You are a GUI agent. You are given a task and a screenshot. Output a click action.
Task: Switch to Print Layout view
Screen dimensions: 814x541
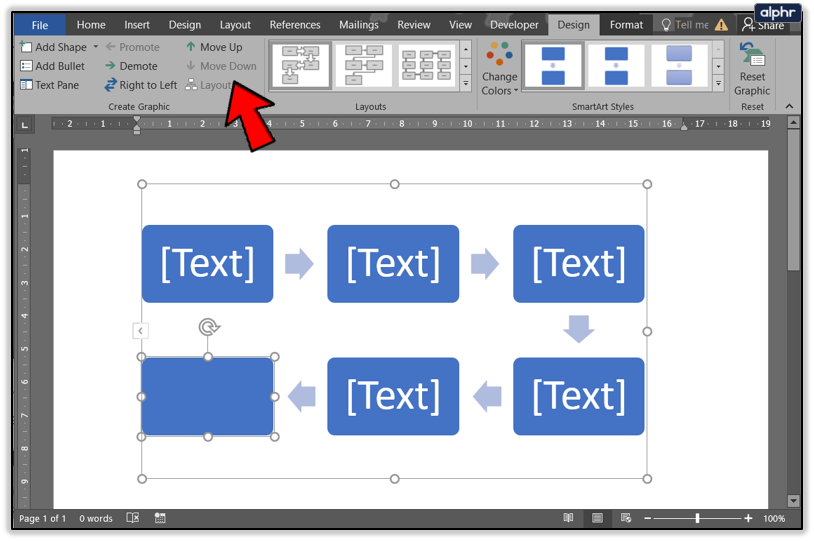coord(598,518)
